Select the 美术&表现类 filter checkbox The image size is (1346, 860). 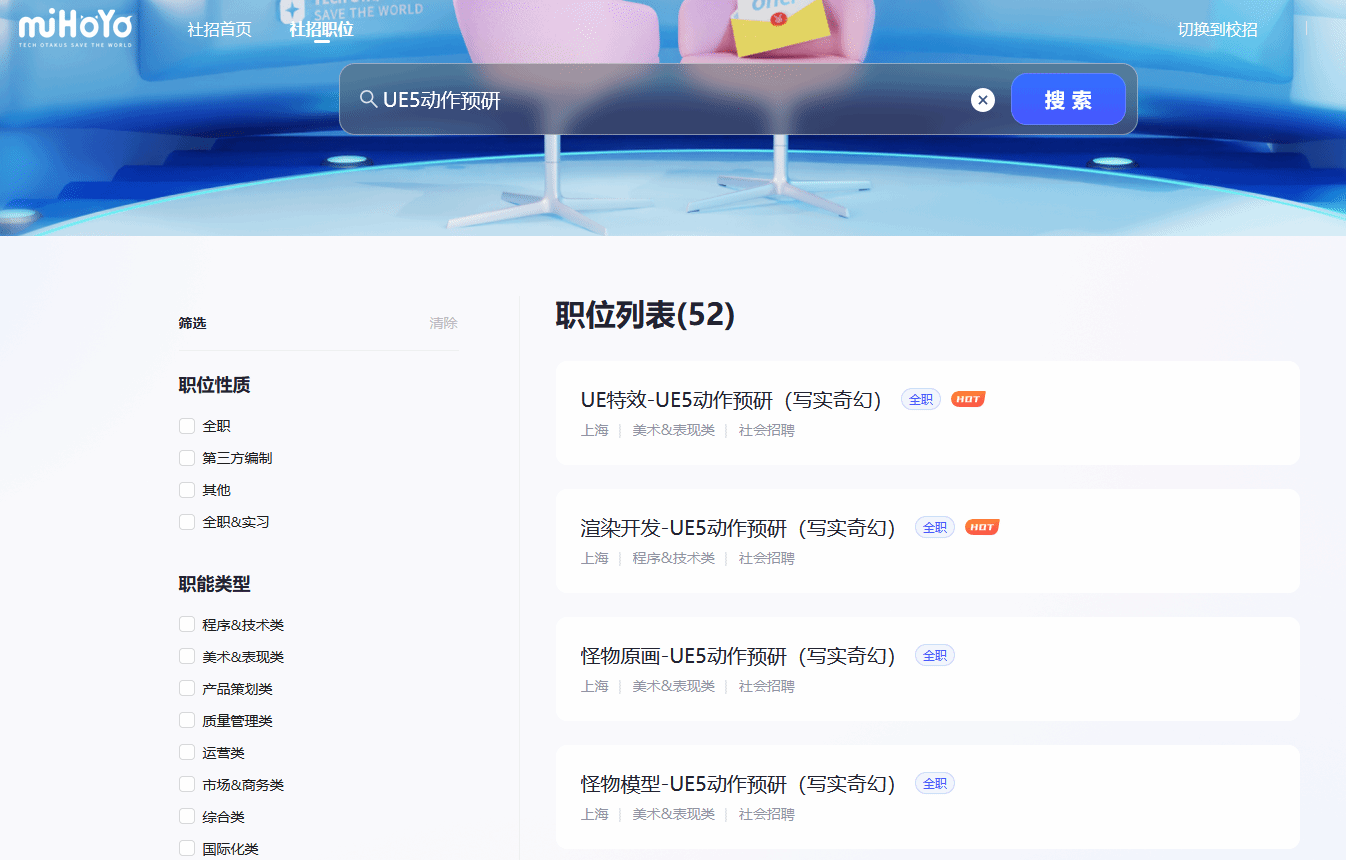point(187,657)
